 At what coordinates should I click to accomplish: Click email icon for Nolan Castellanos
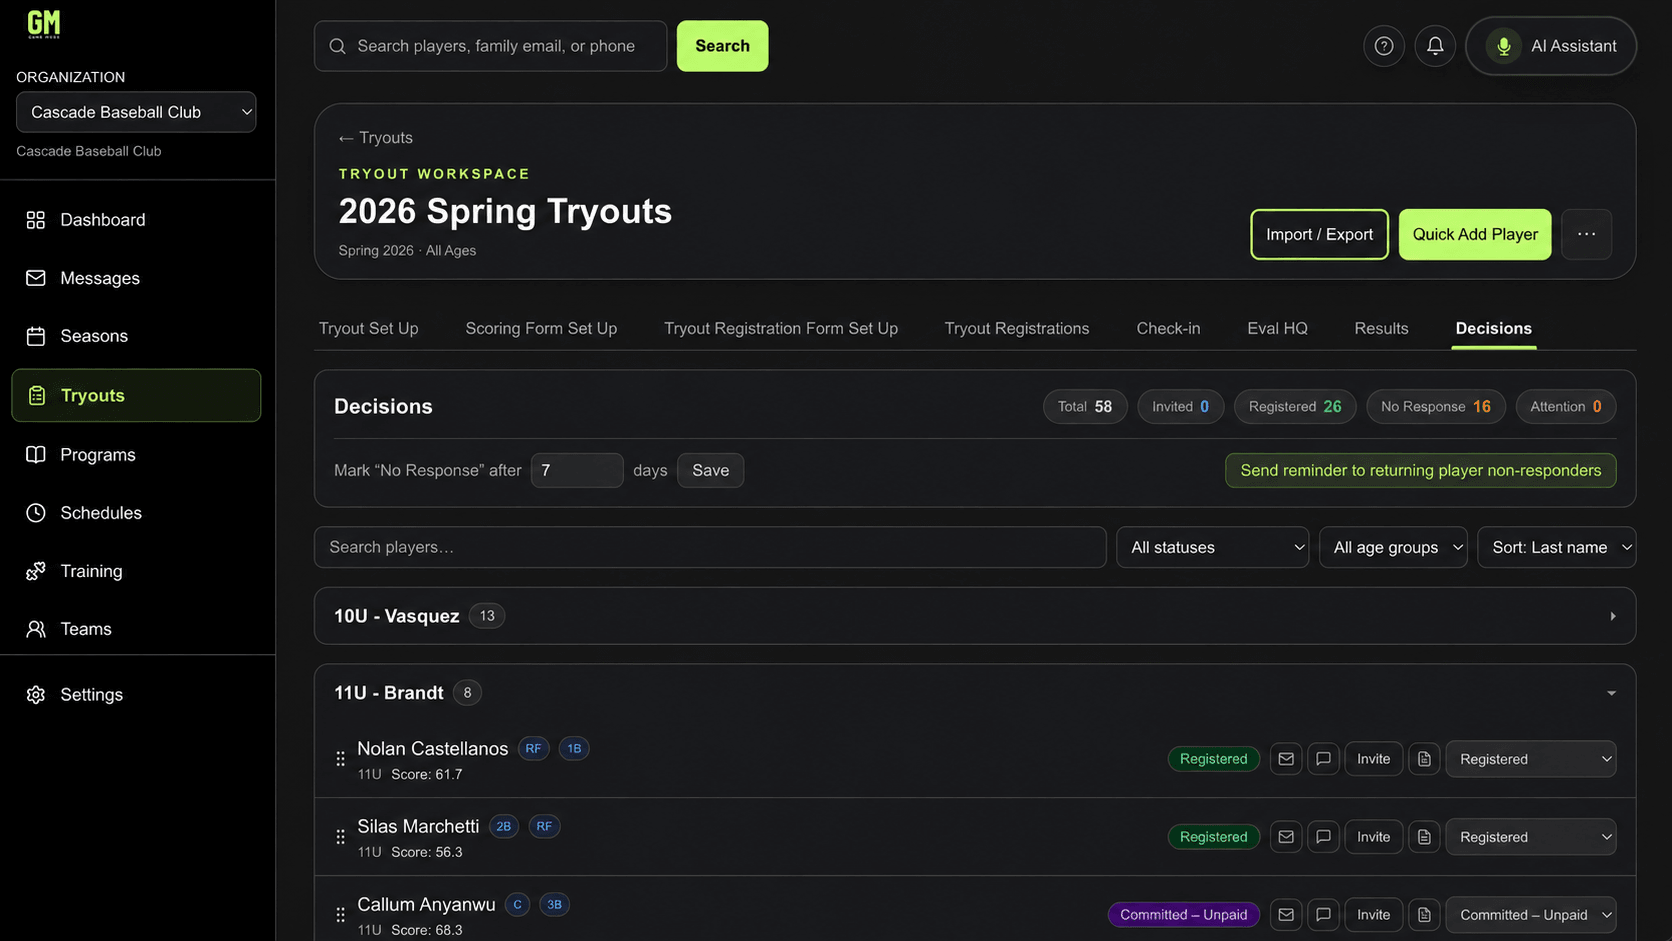coord(1286,759)
